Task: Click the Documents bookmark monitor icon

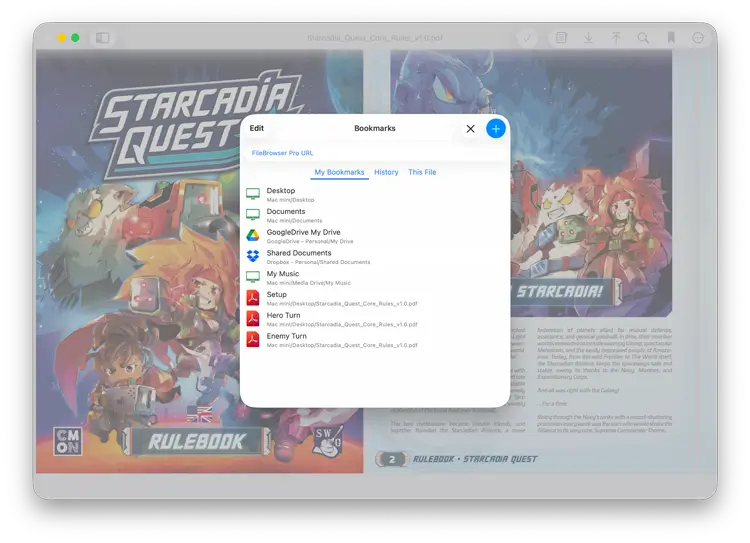Action: tap(253, 215)
